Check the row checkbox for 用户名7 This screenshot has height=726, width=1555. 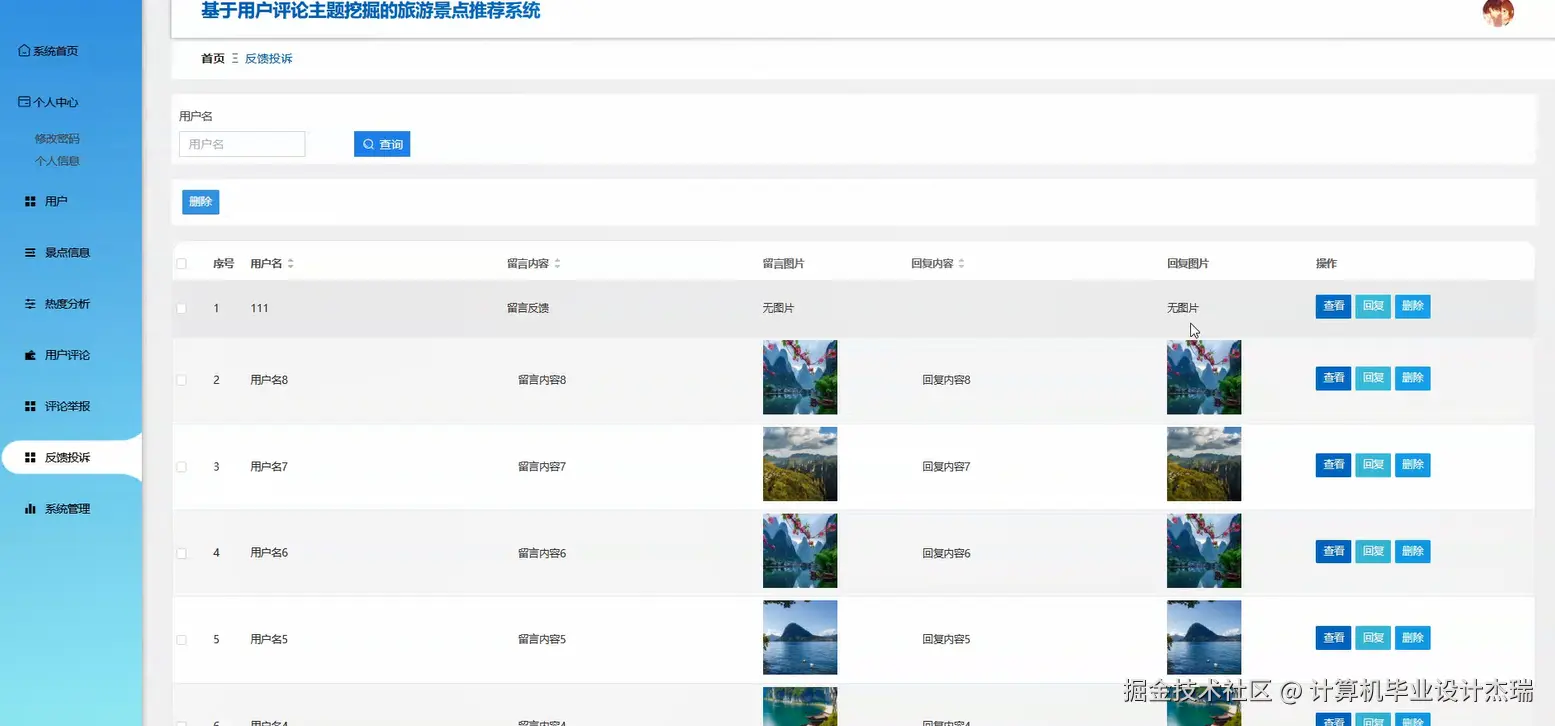tap(182, 467)
